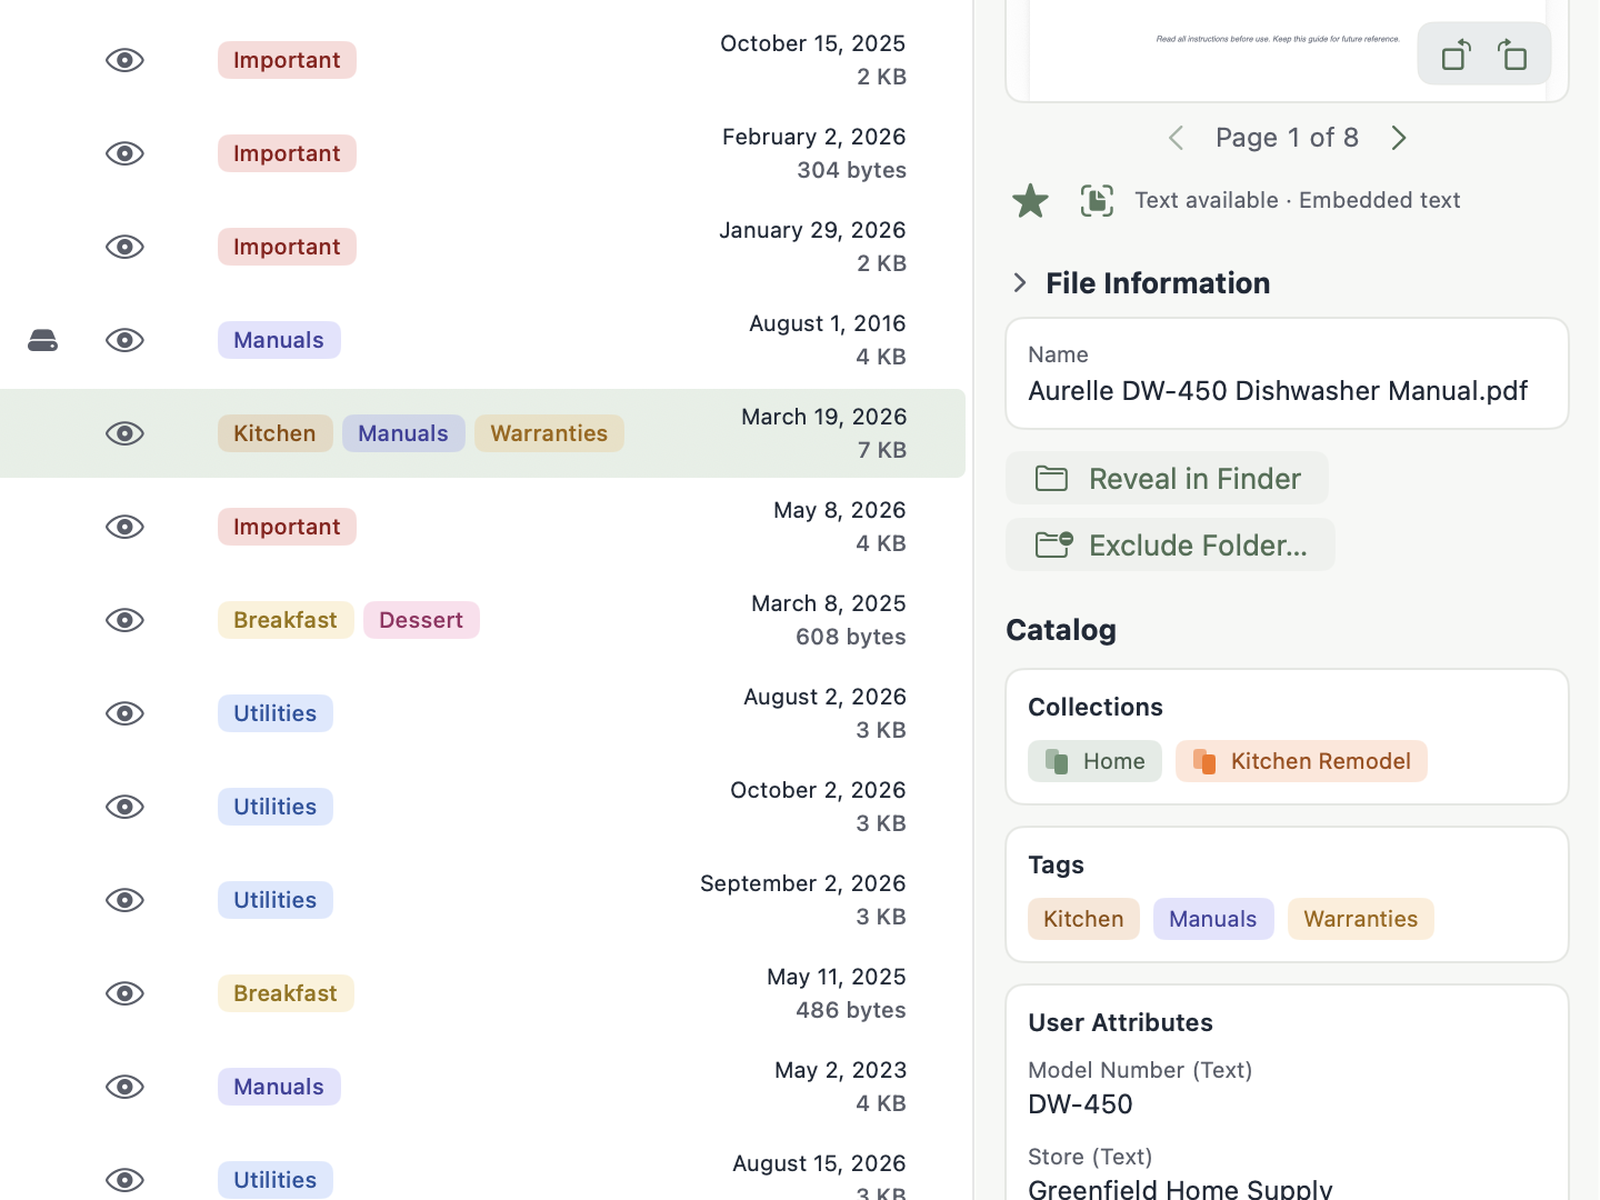The image size is (1600, 1200).
Task: Toggle the eye on the January 29, 2026 row
Action: [125, 247]
